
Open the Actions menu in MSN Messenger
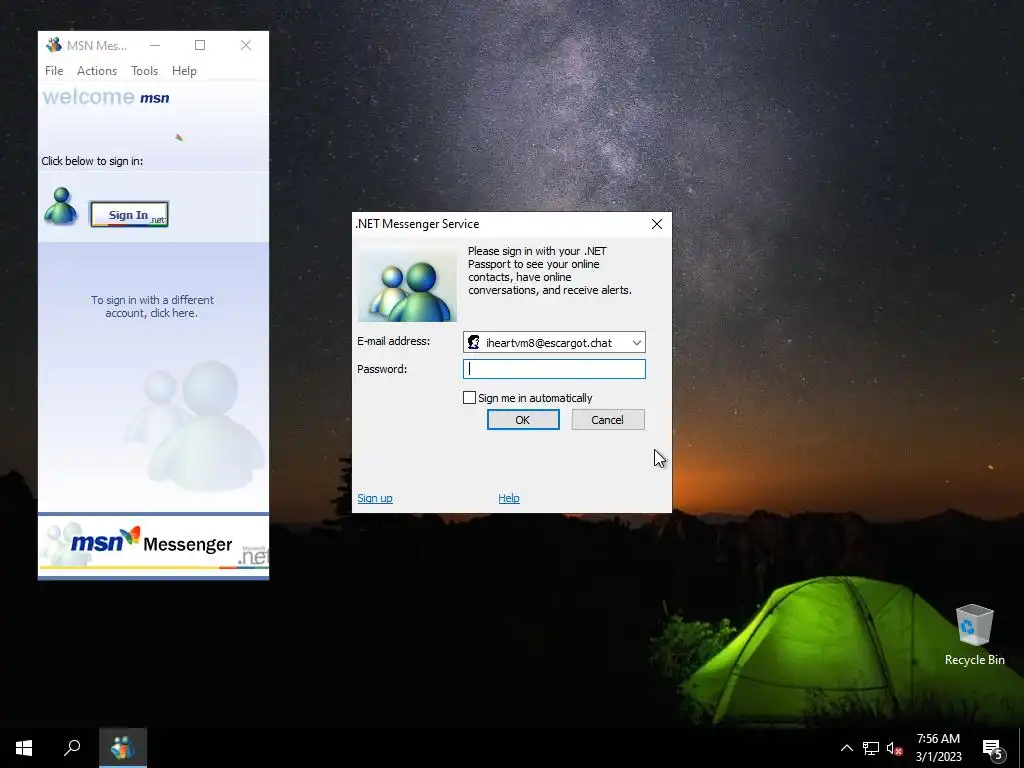click(97, 71)
